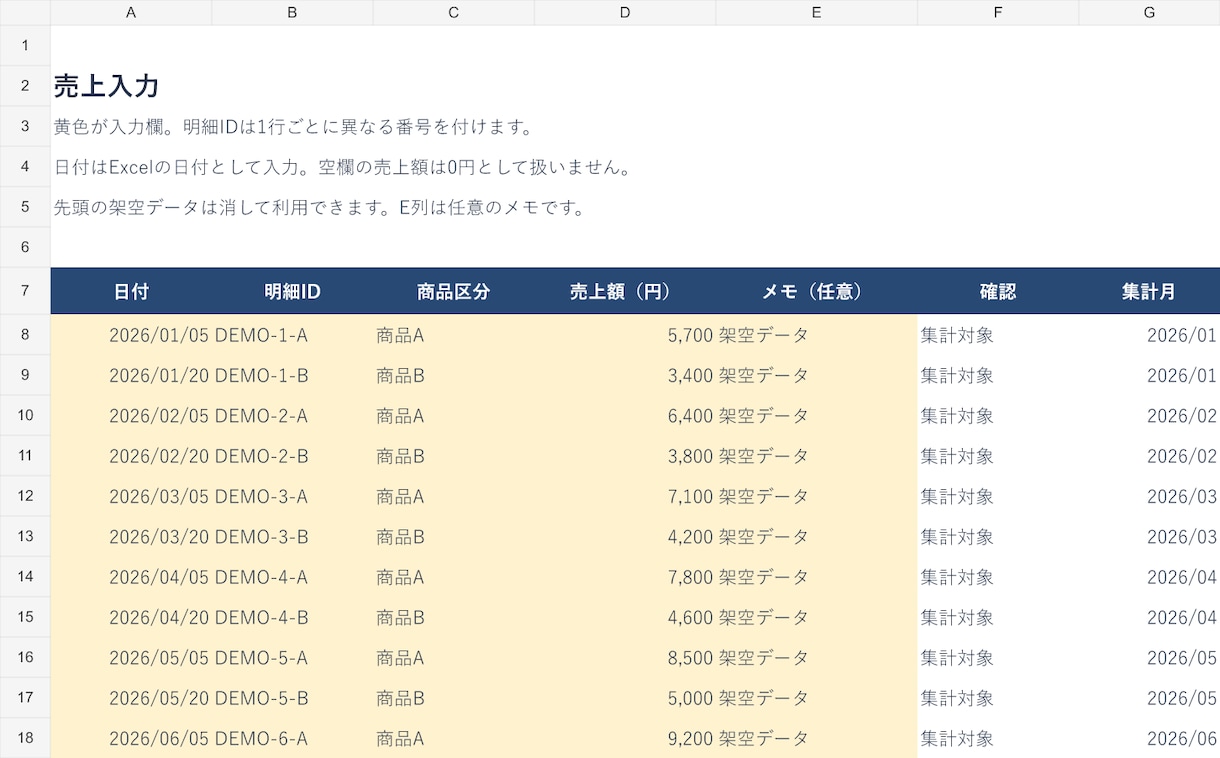This screenshot has width=1220, height=758.
Task: Click sales amount 3,800
Action: (625, 456)
